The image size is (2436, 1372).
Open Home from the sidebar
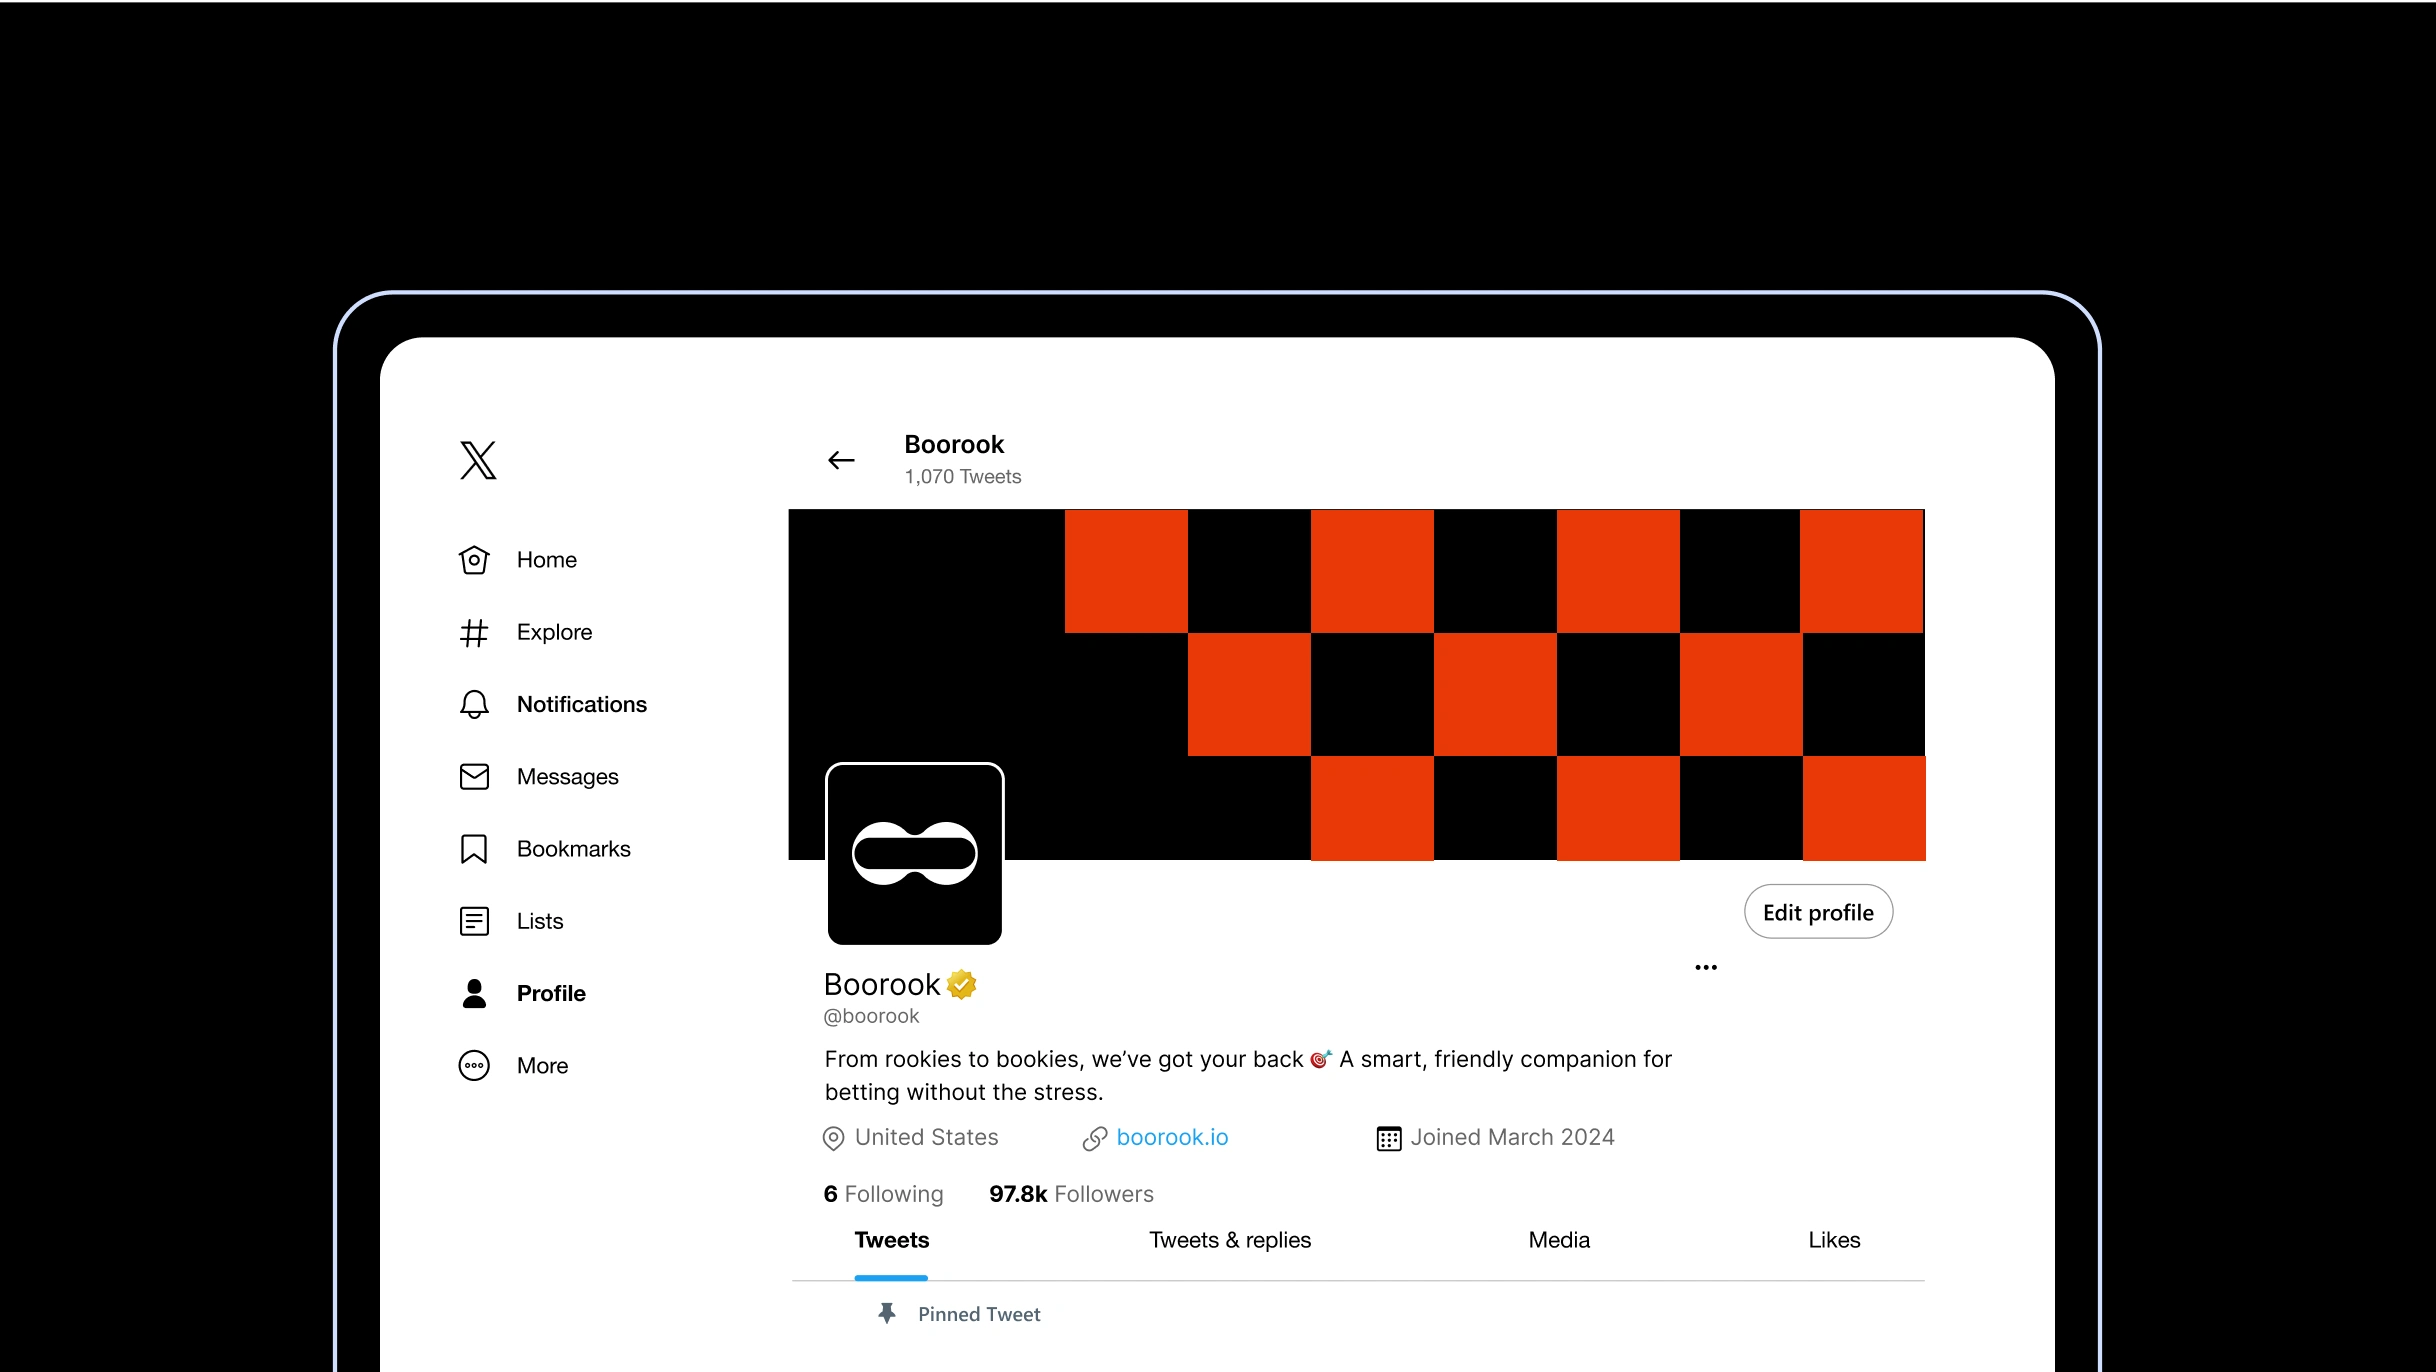(x=545, y=560)
